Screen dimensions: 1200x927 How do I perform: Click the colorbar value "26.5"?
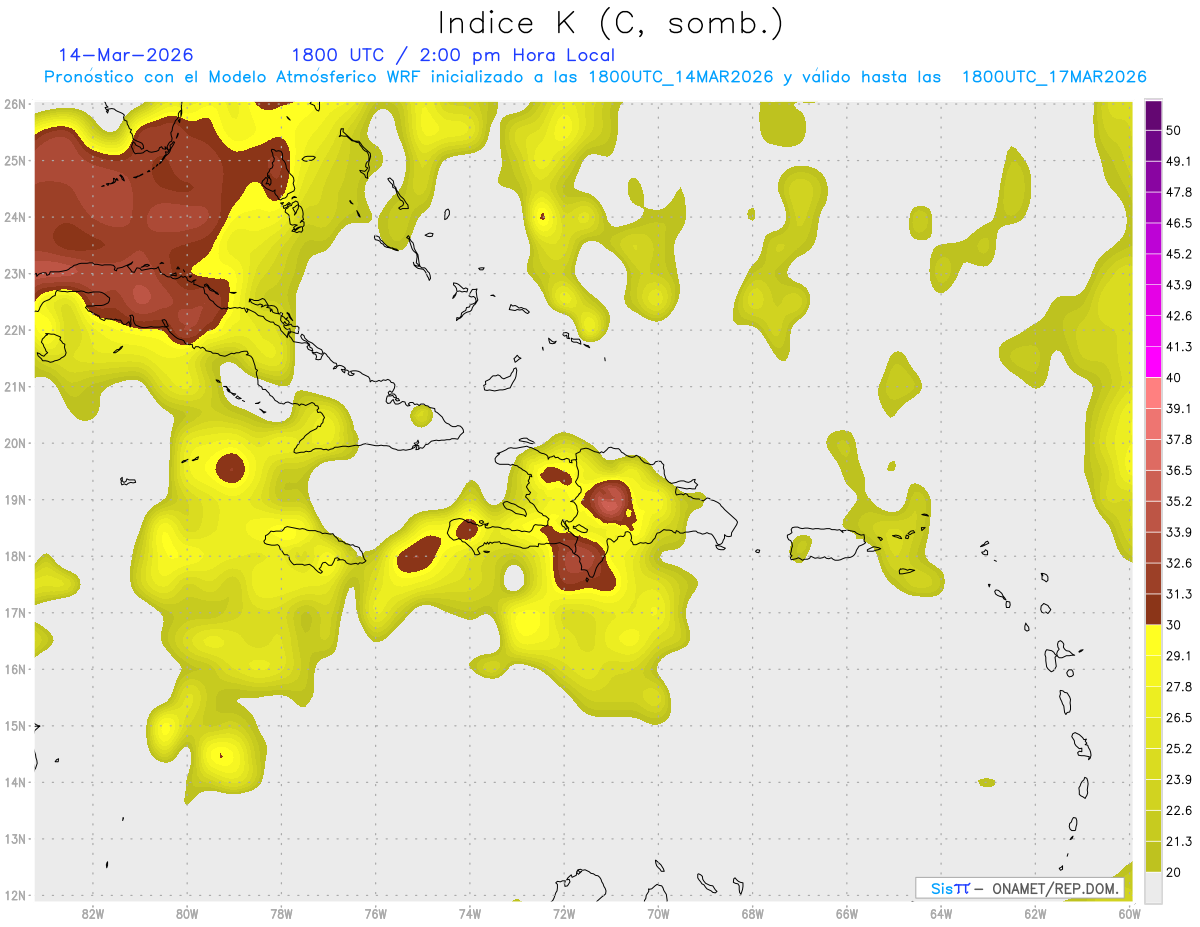(1178, 718)
